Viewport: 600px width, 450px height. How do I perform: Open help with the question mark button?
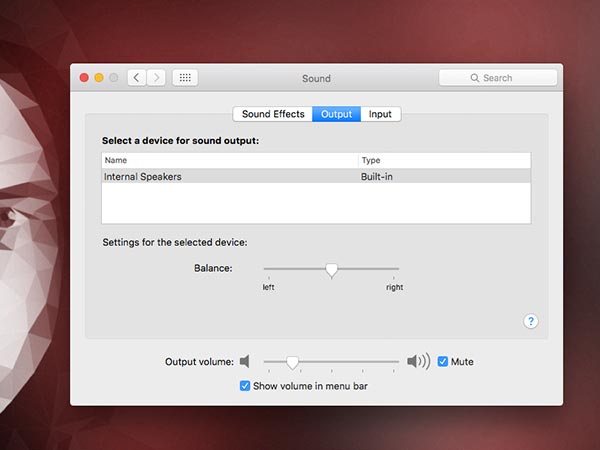click(x=531, y=321)
